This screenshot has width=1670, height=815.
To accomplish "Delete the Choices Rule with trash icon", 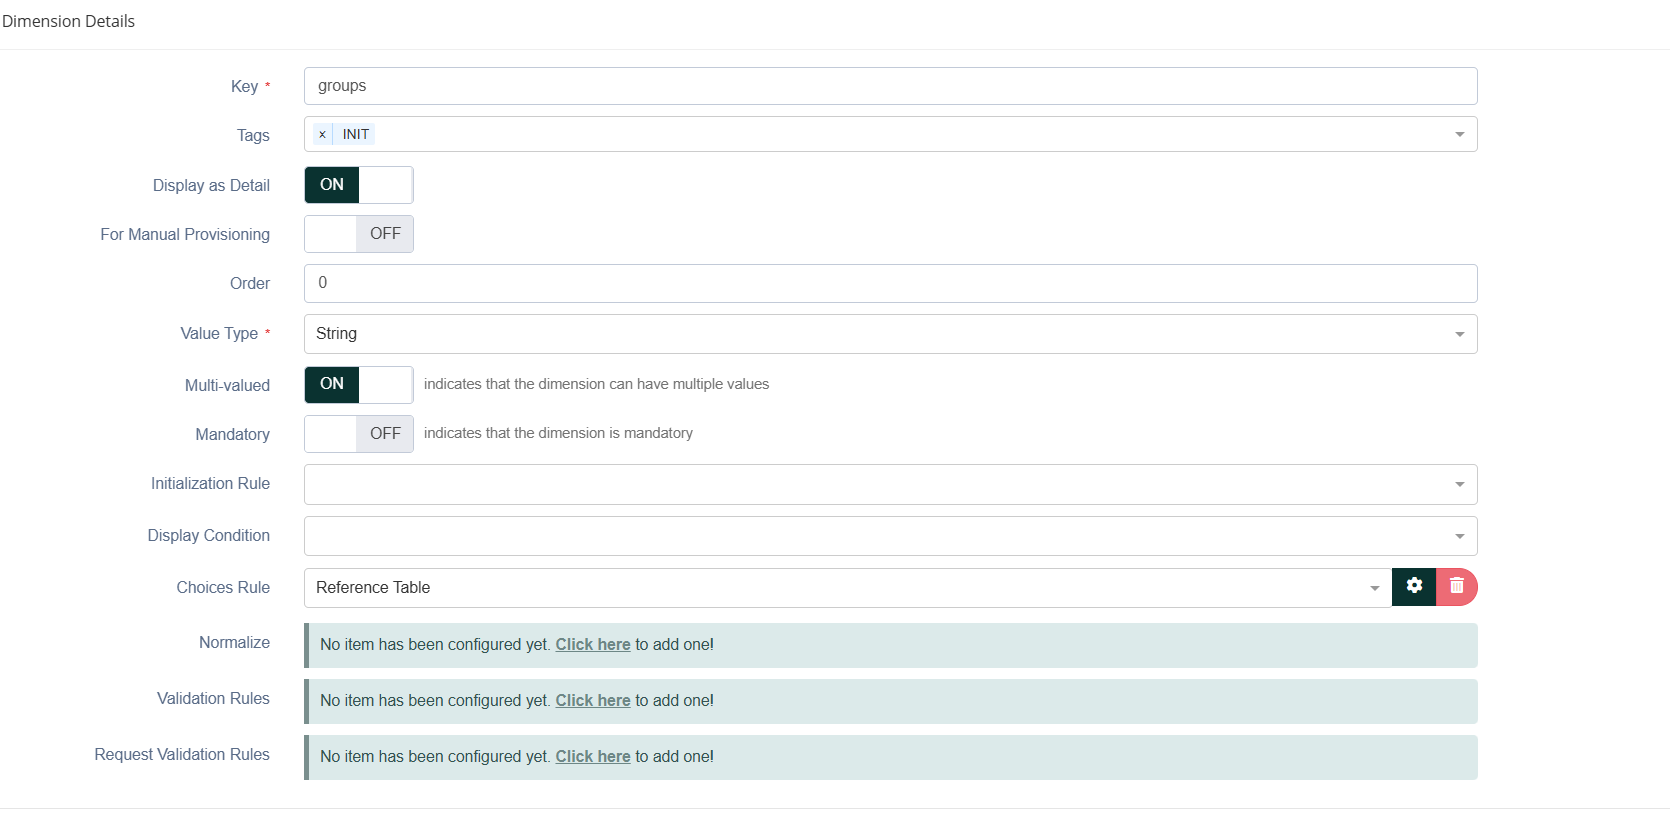I will (x=1457, y=587).
